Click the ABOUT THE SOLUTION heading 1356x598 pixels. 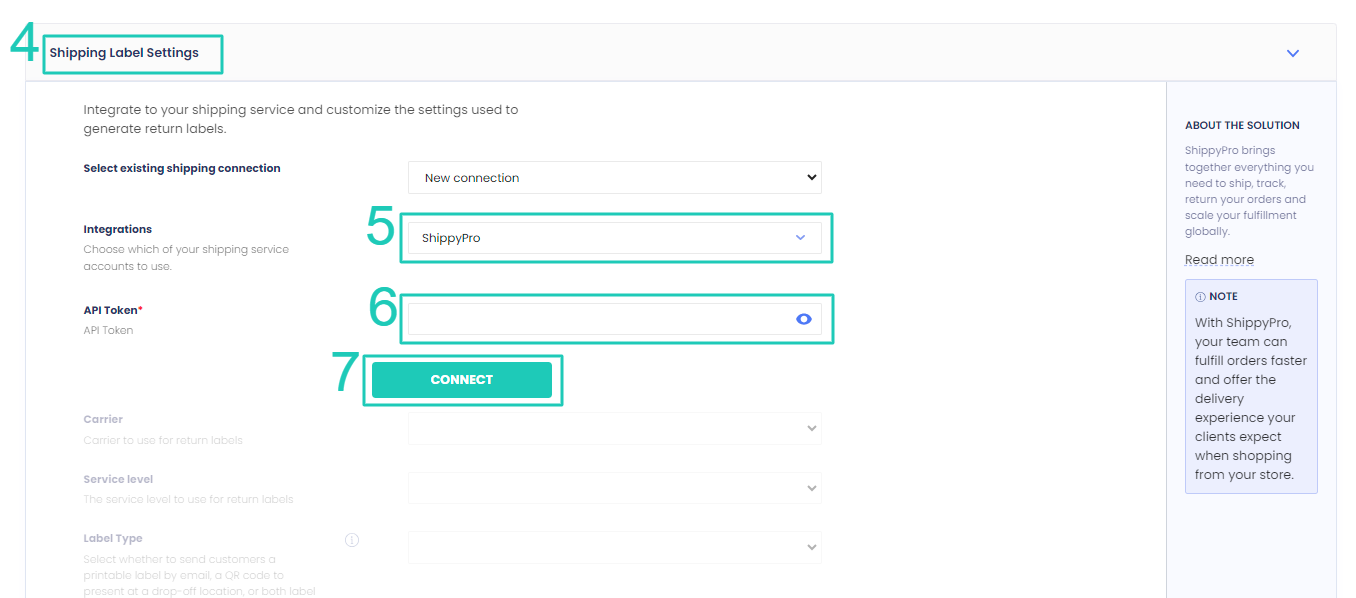[x=1242, y=125]
